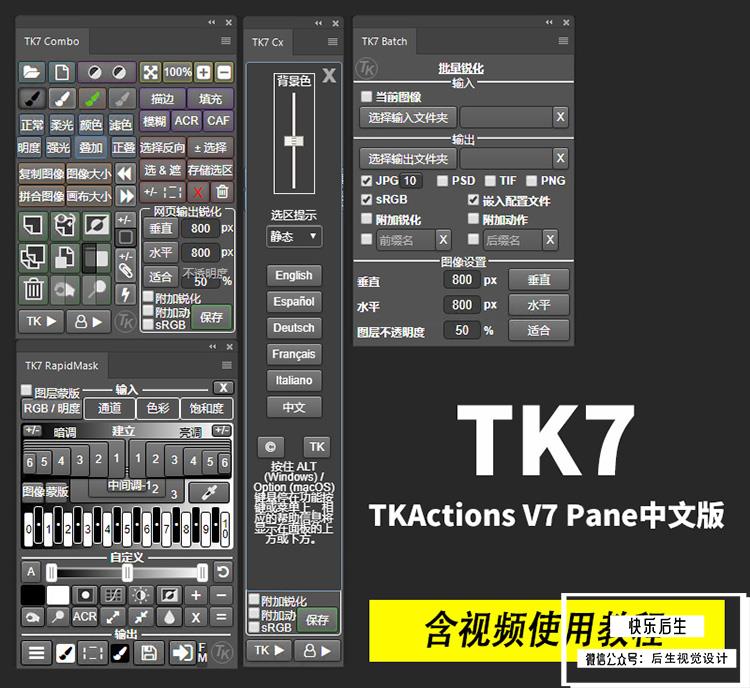Toggle the sRGB checkbox in TK7 Batch
Image resolution: width=750 pixels, height=688 pixels.
pos(366,199)
